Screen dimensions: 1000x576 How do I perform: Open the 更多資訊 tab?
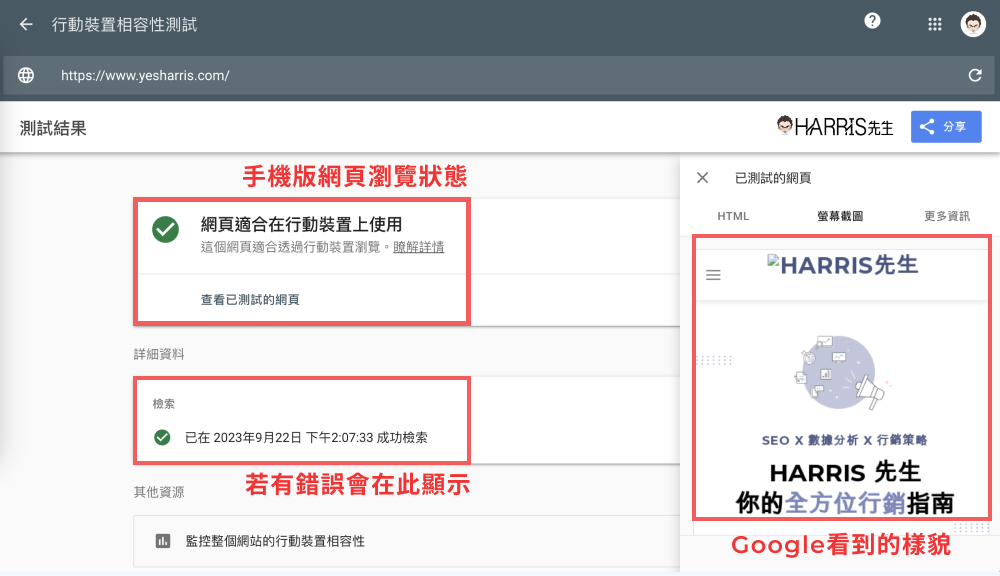(947, 216)
